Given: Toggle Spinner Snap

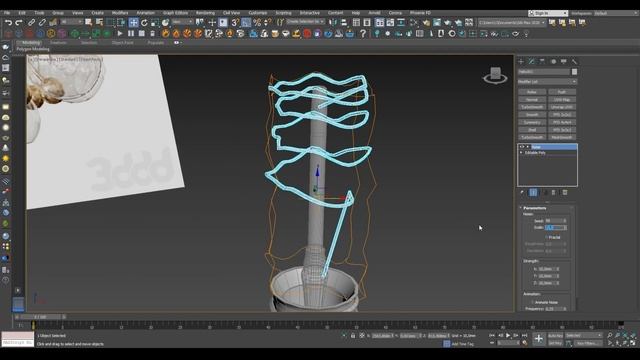Looking at the screenshot, I should coord(267,22).
